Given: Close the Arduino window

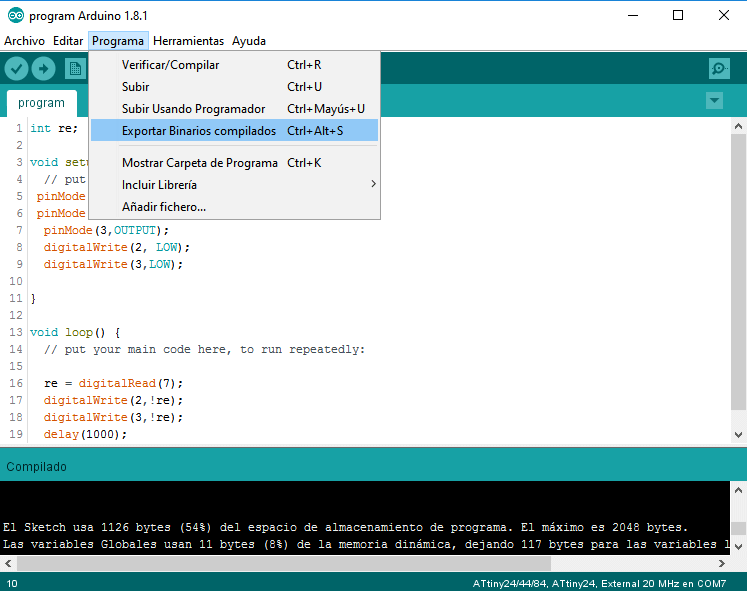Looking at the screenshot, I should pyautogui.click(x=724, y=15).
